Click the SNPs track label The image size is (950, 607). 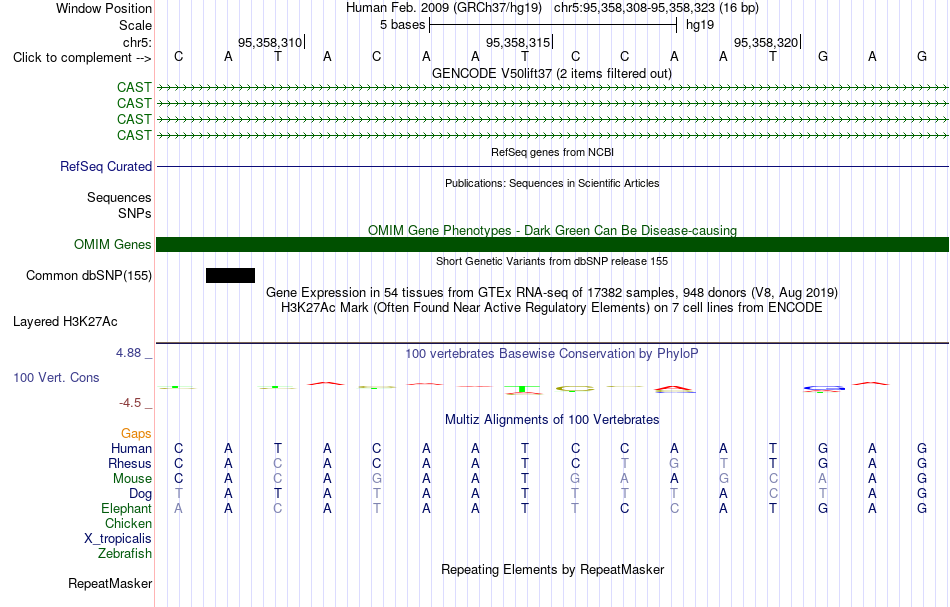tap(135, 213)
